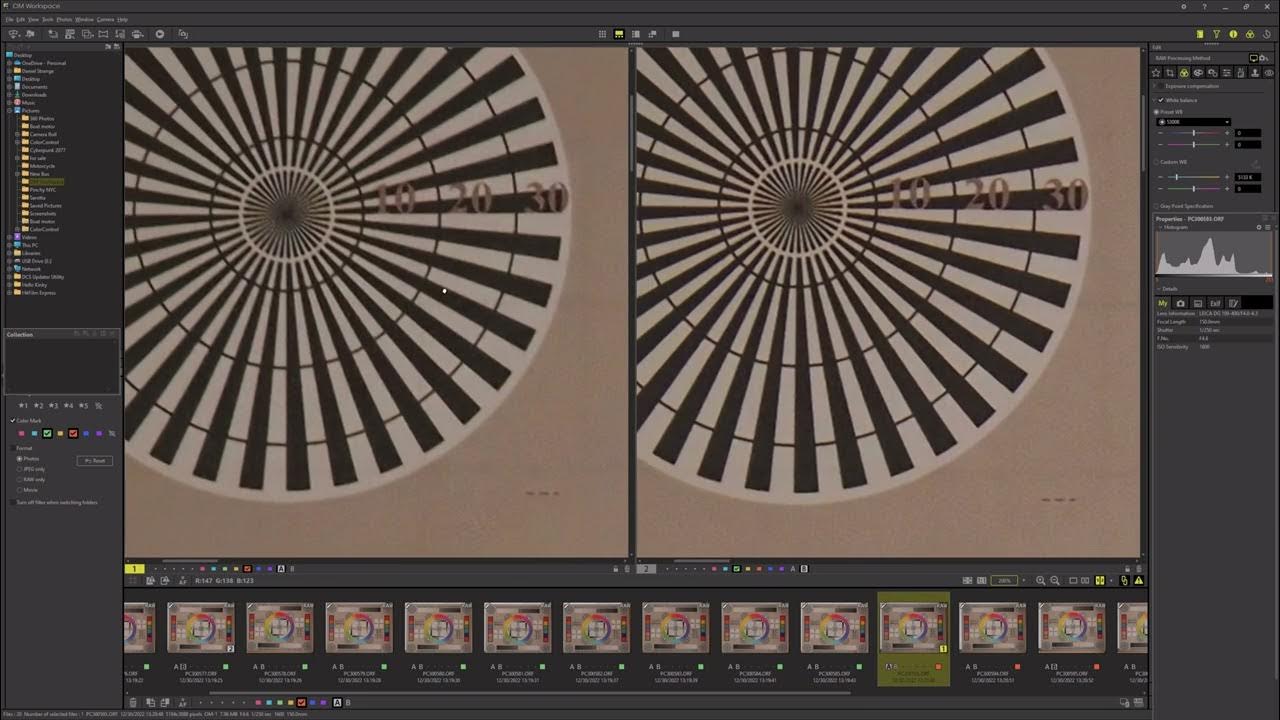Click the yellow warning triangle icon
Screen dimensions: 1280x720
tap(1139, 580)
